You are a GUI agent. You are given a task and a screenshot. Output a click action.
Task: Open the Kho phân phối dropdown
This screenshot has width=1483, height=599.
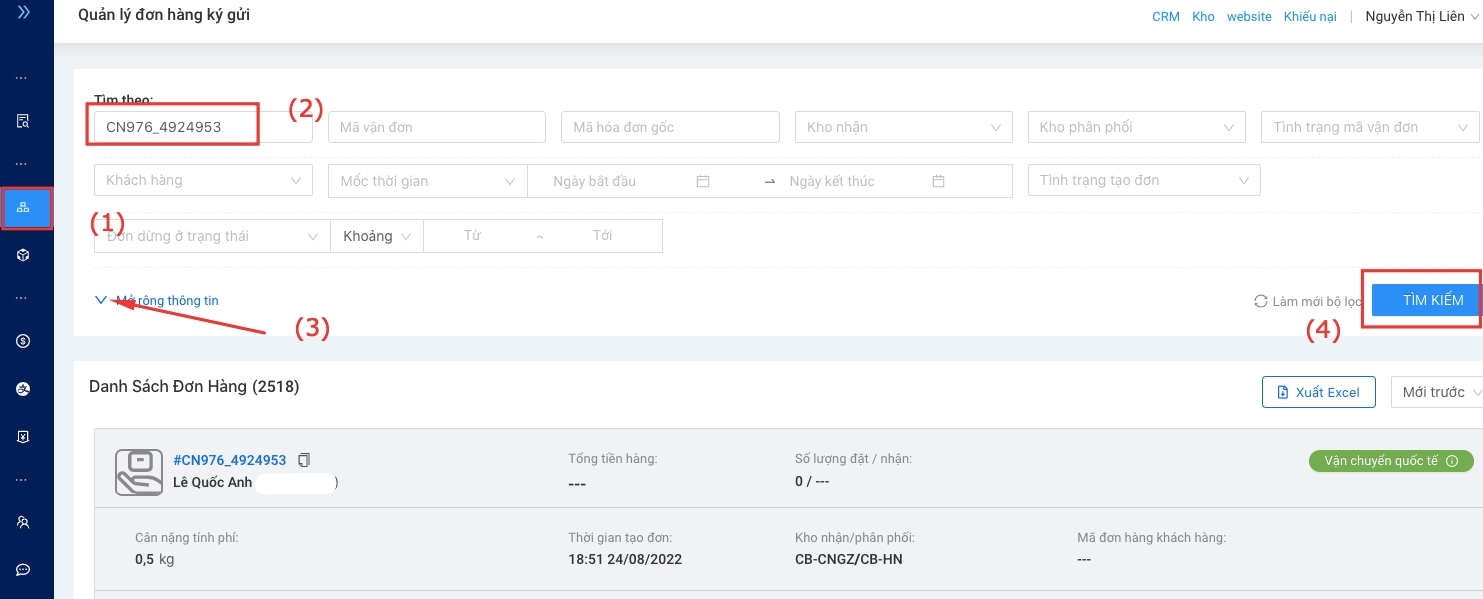(x=1136, y=127)
